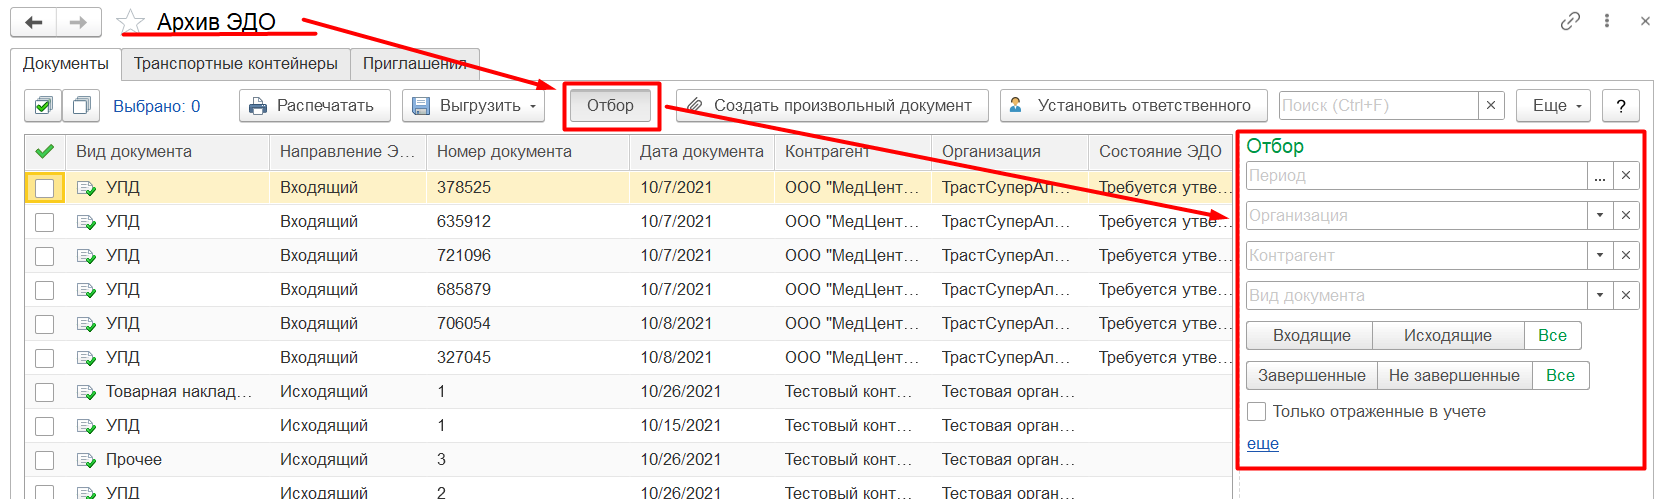This screenshot has width=1661, height=499.
Task: Click document icon in row 685879
Action: [87, 290]
